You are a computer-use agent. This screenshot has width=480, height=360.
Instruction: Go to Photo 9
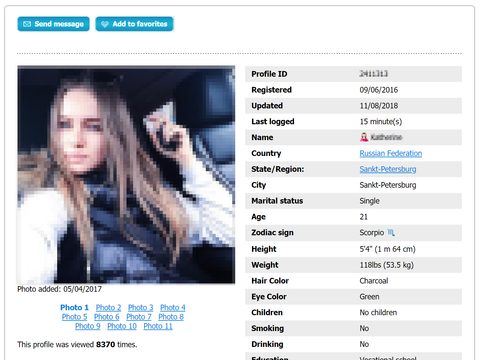[88, 326]
